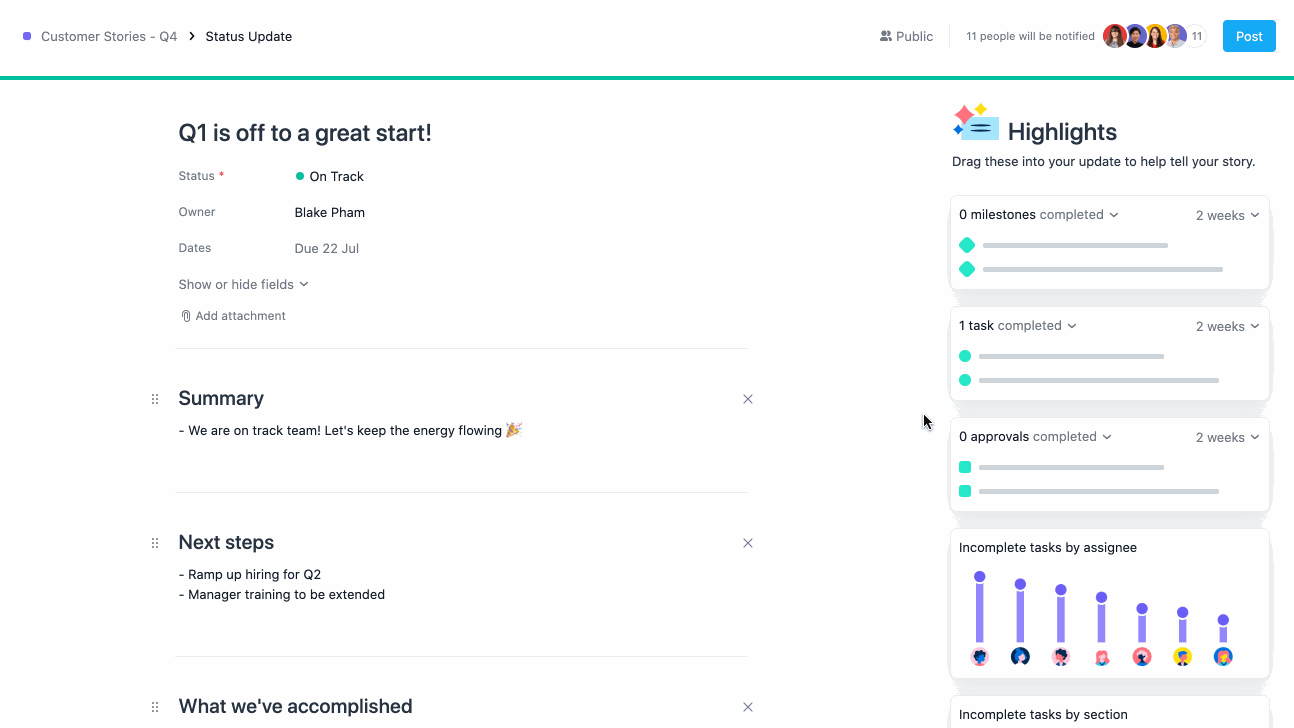The height and width of the screenshot is (728, 1294).
Task: Click the Public people icon
Action: pyautogui.click(x=885, y=37)
